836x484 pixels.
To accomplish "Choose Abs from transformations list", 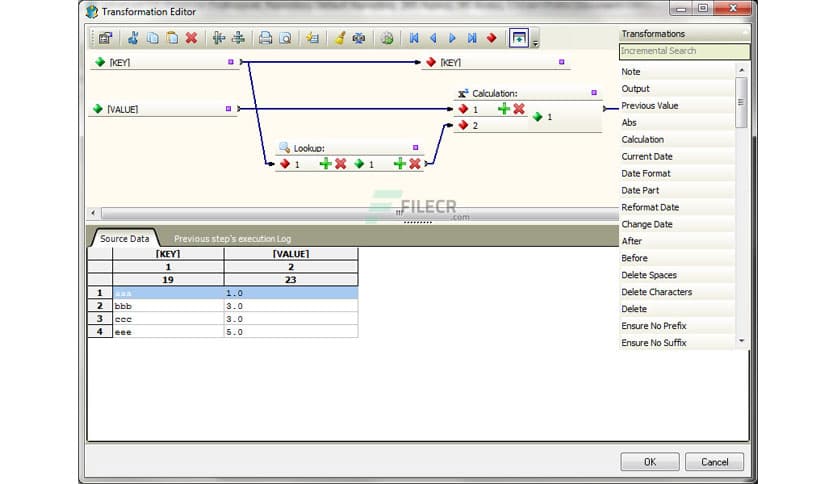I will (x=677, y=123).
